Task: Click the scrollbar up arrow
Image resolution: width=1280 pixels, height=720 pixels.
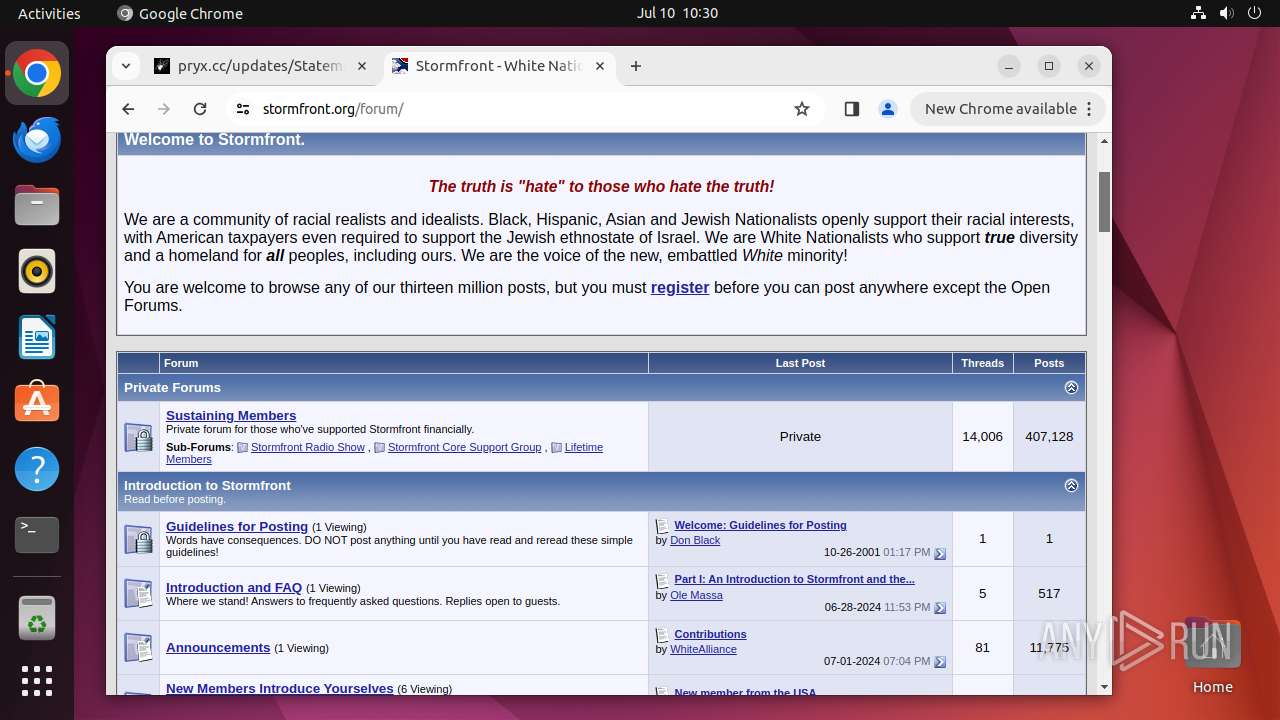Action: pos(1104,141)
